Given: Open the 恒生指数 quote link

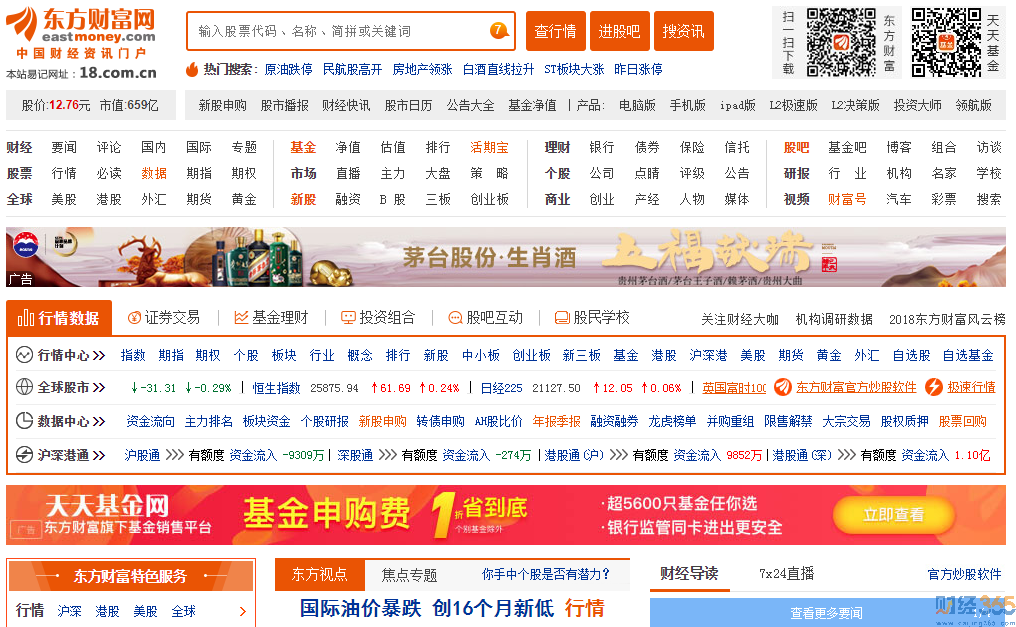Looking at the screenshot, I should pyautogui.click(x=276, y=388).
